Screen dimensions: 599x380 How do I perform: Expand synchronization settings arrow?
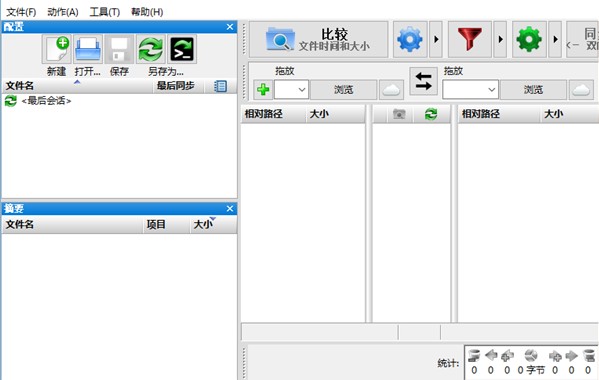click(555, 39)
